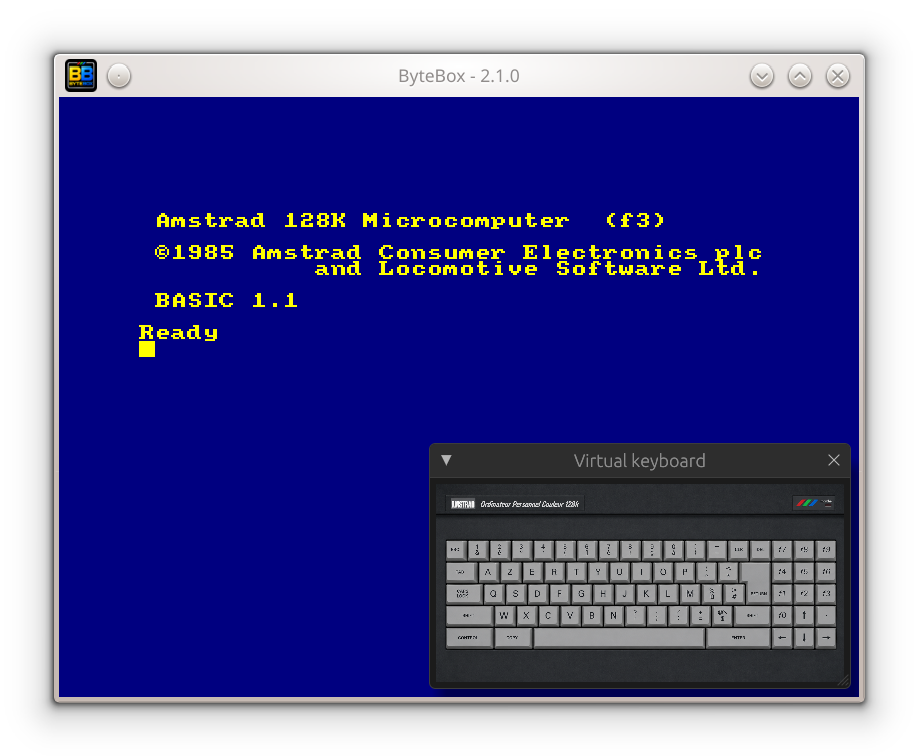
Task: Tap the E key on virtual keyboard
Action: point(532,572)
